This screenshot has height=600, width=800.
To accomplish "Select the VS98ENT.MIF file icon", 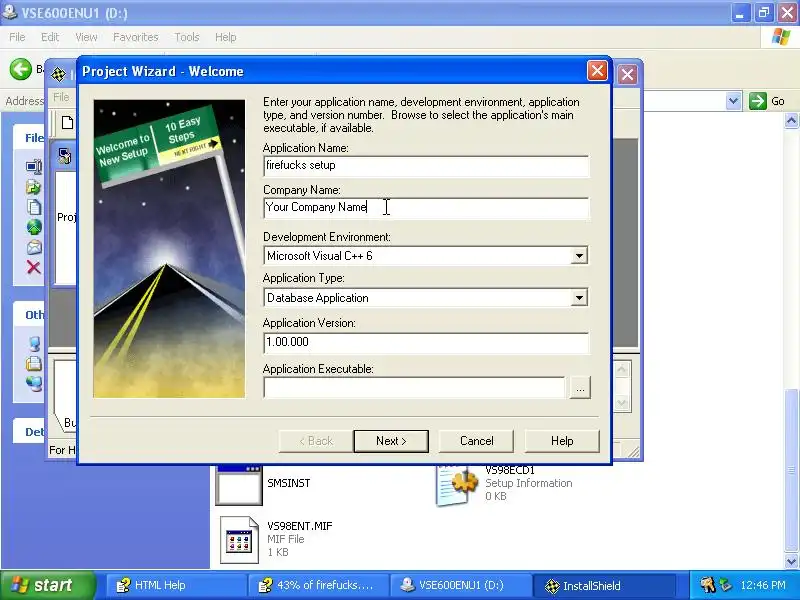I will point(239,540).
